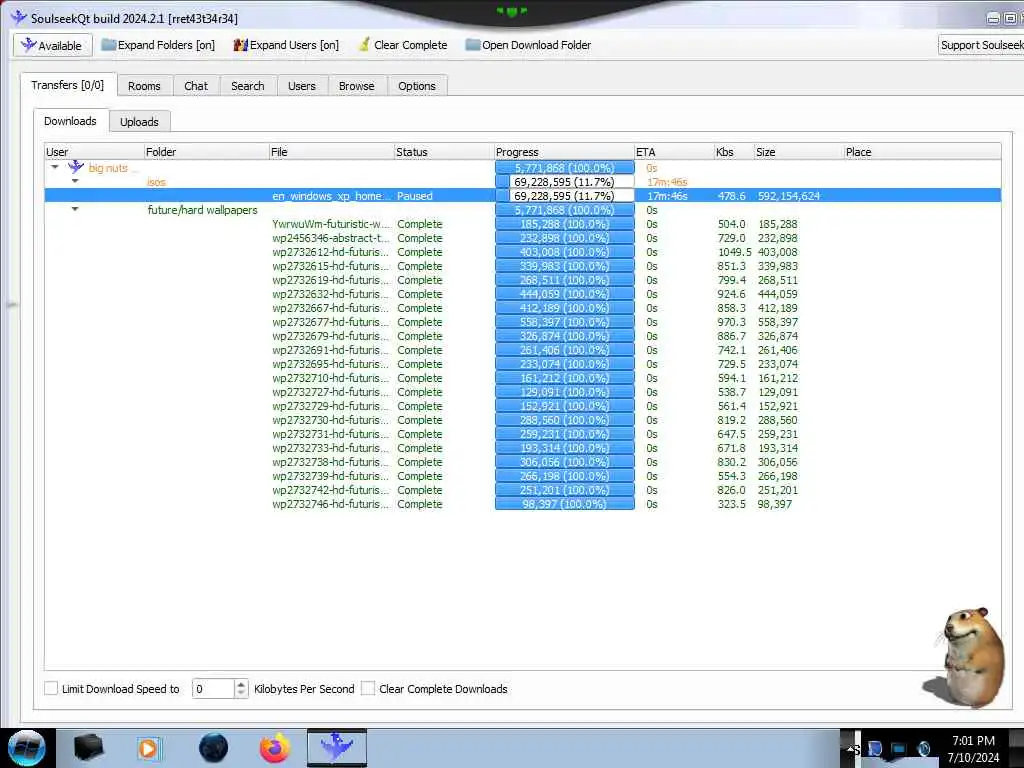Sort by the Folder column header
The width and height of the screenshot is (1024, 768).
pos(206,152)
